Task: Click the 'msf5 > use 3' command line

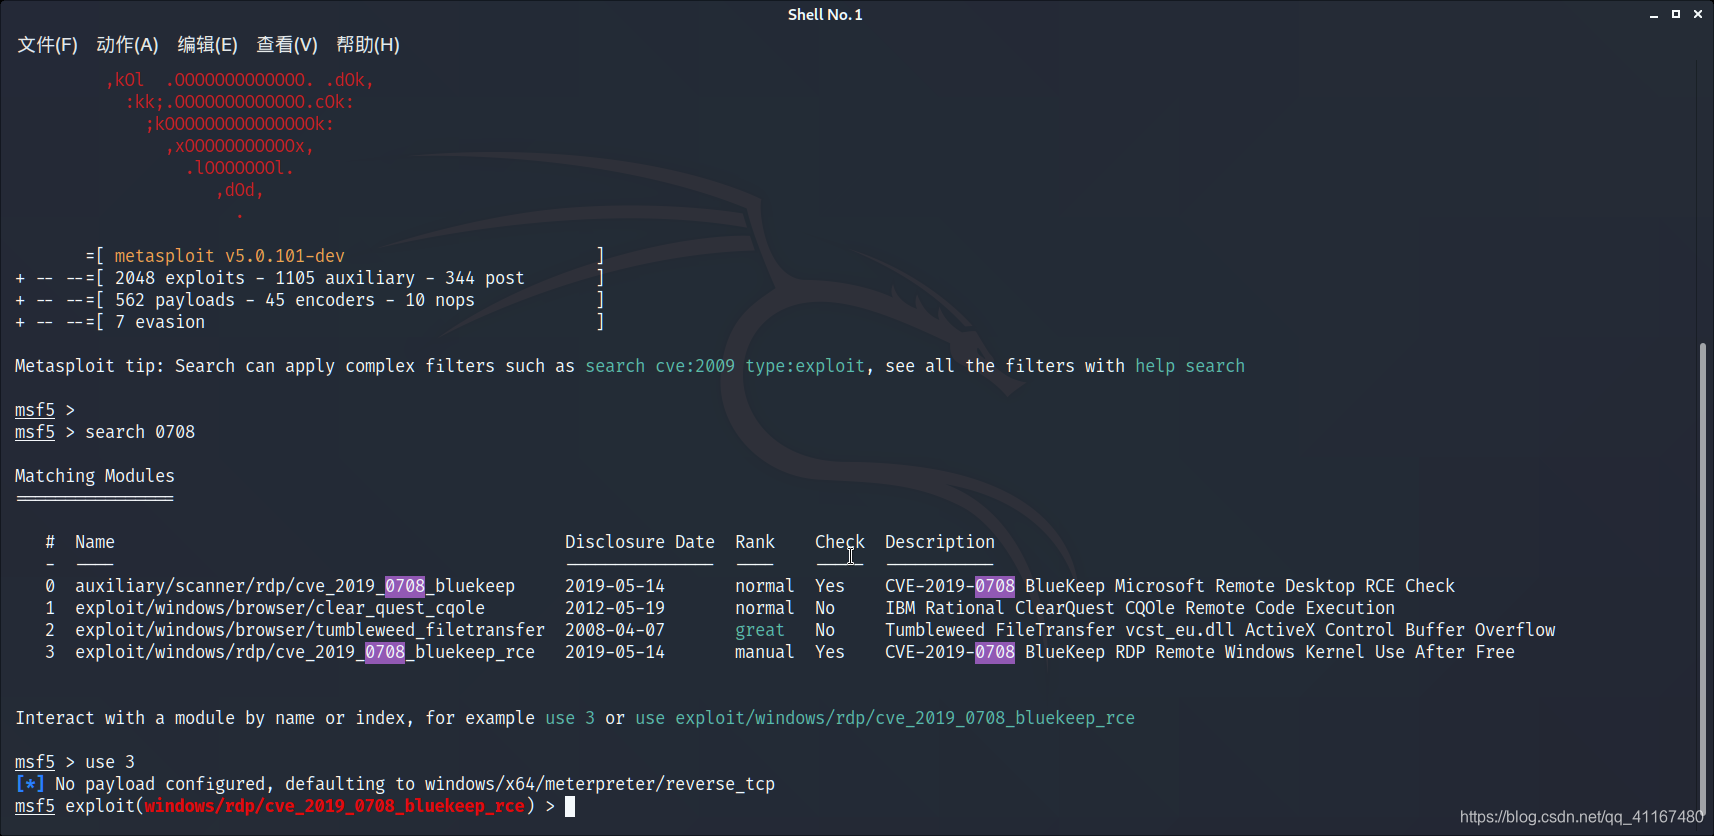Action: coord(75,762)
